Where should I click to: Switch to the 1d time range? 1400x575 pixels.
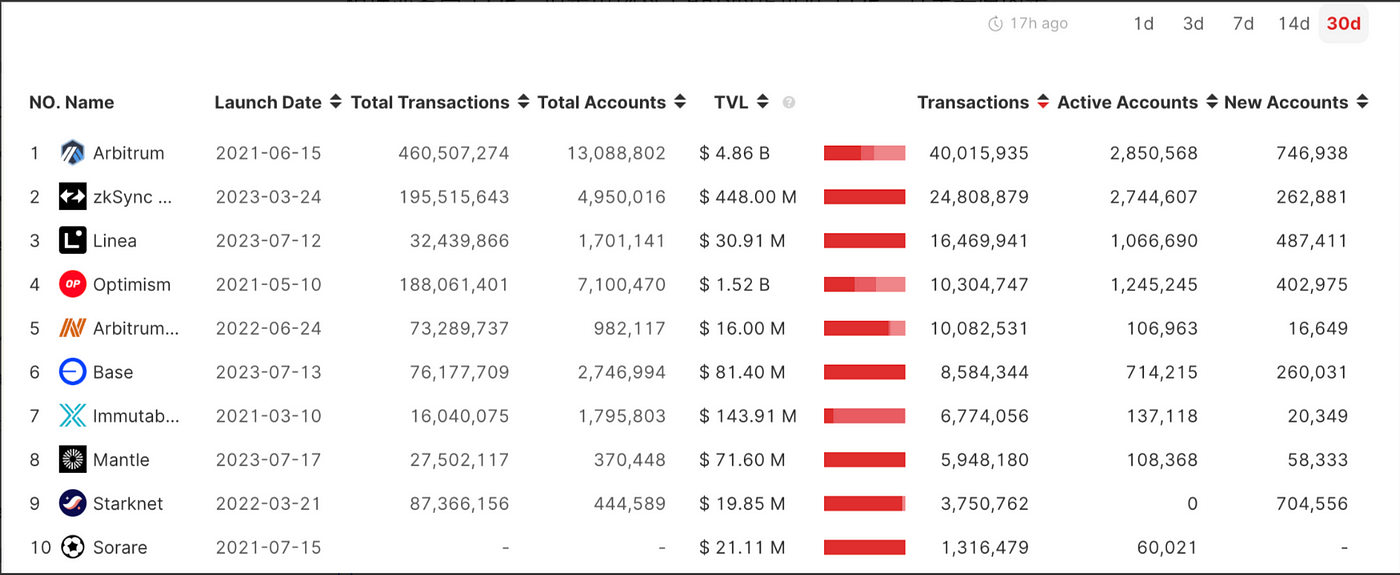(x=1144, y=24)
